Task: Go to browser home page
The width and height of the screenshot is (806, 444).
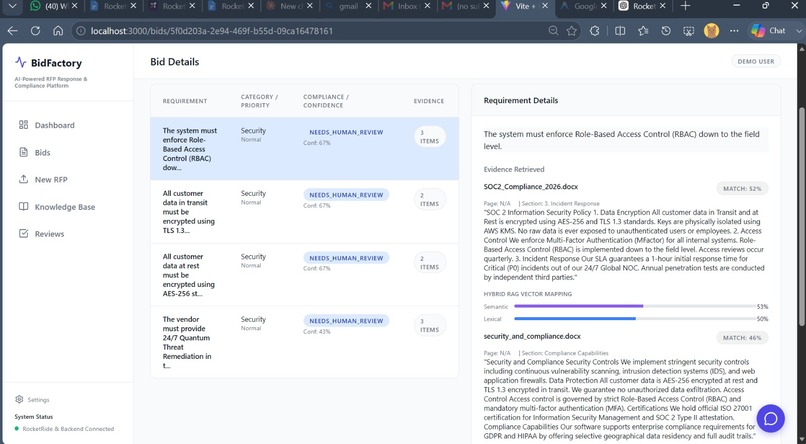Action: click(x=58, y=31)
